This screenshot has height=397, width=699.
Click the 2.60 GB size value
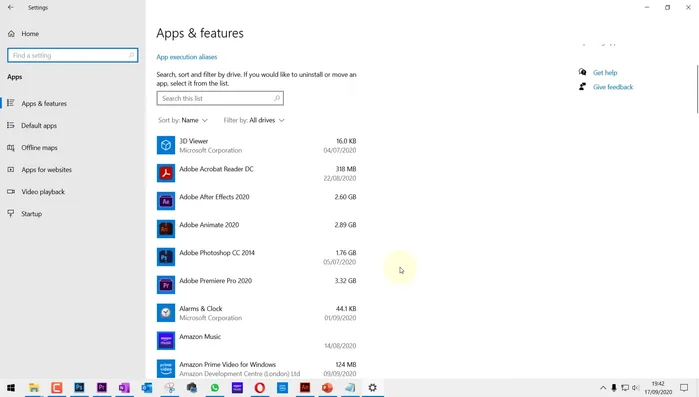(x=345, y=197)
